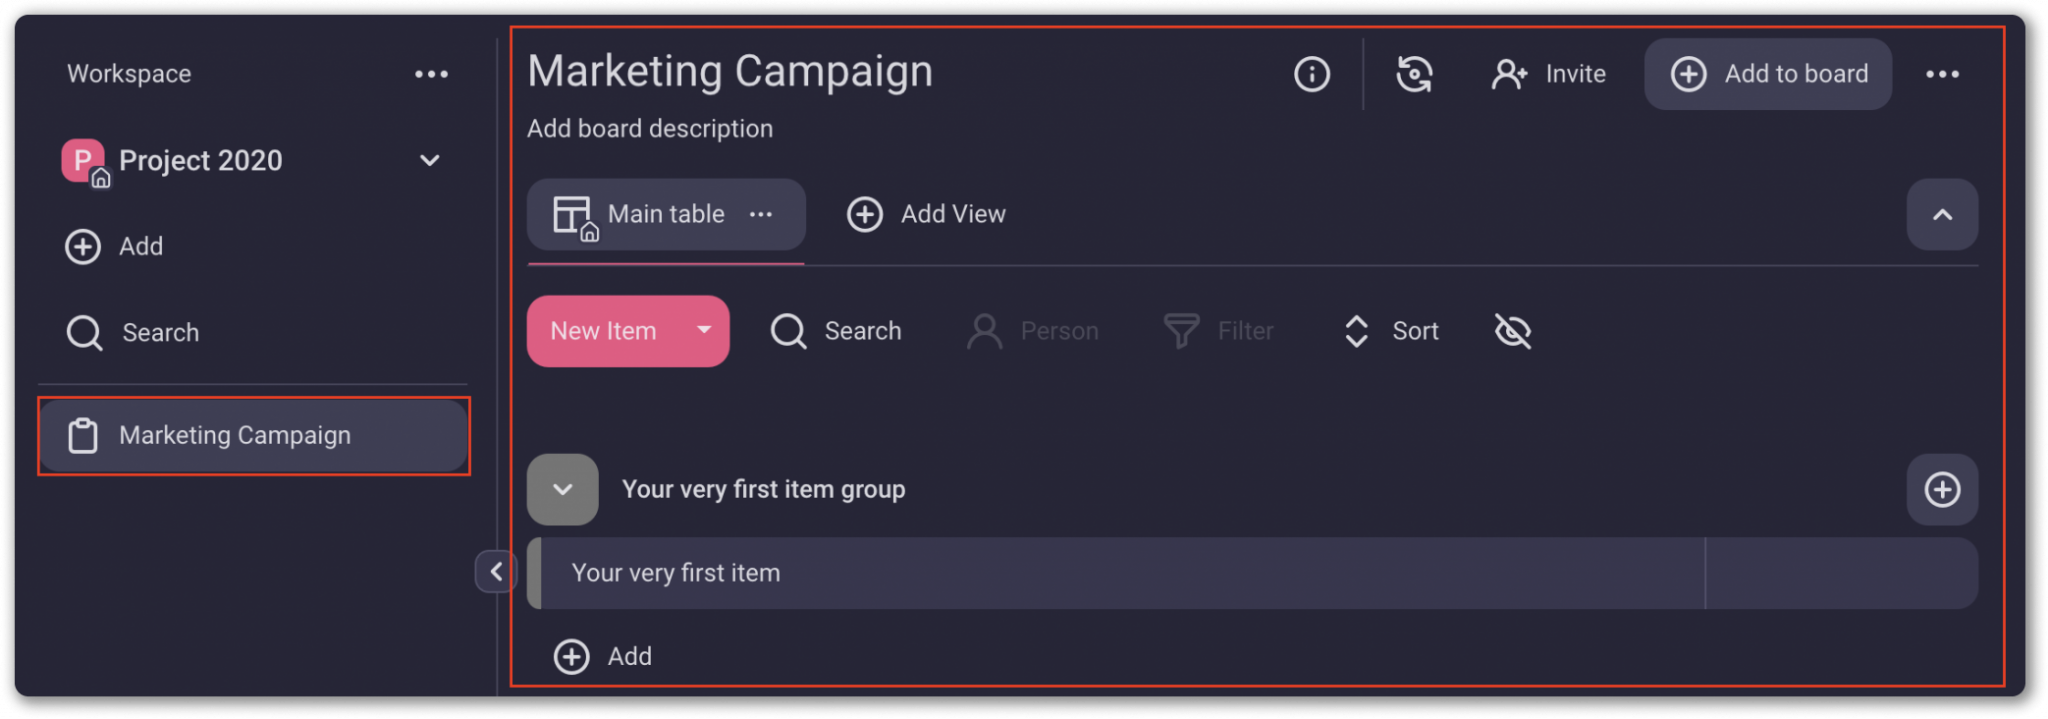2048x719 pixels.
Task: Collapse the board header panel upward
Action: click(x=1942, y=214)
